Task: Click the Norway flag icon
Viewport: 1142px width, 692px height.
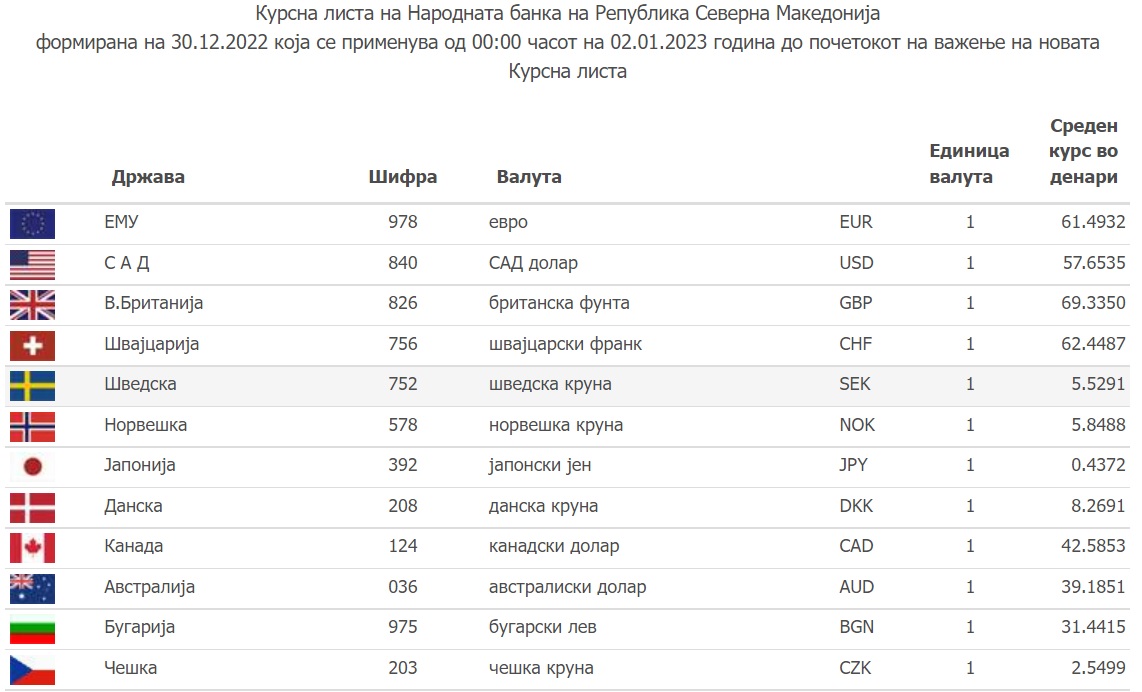Action: pyautogui.click(x=32, y=427)
